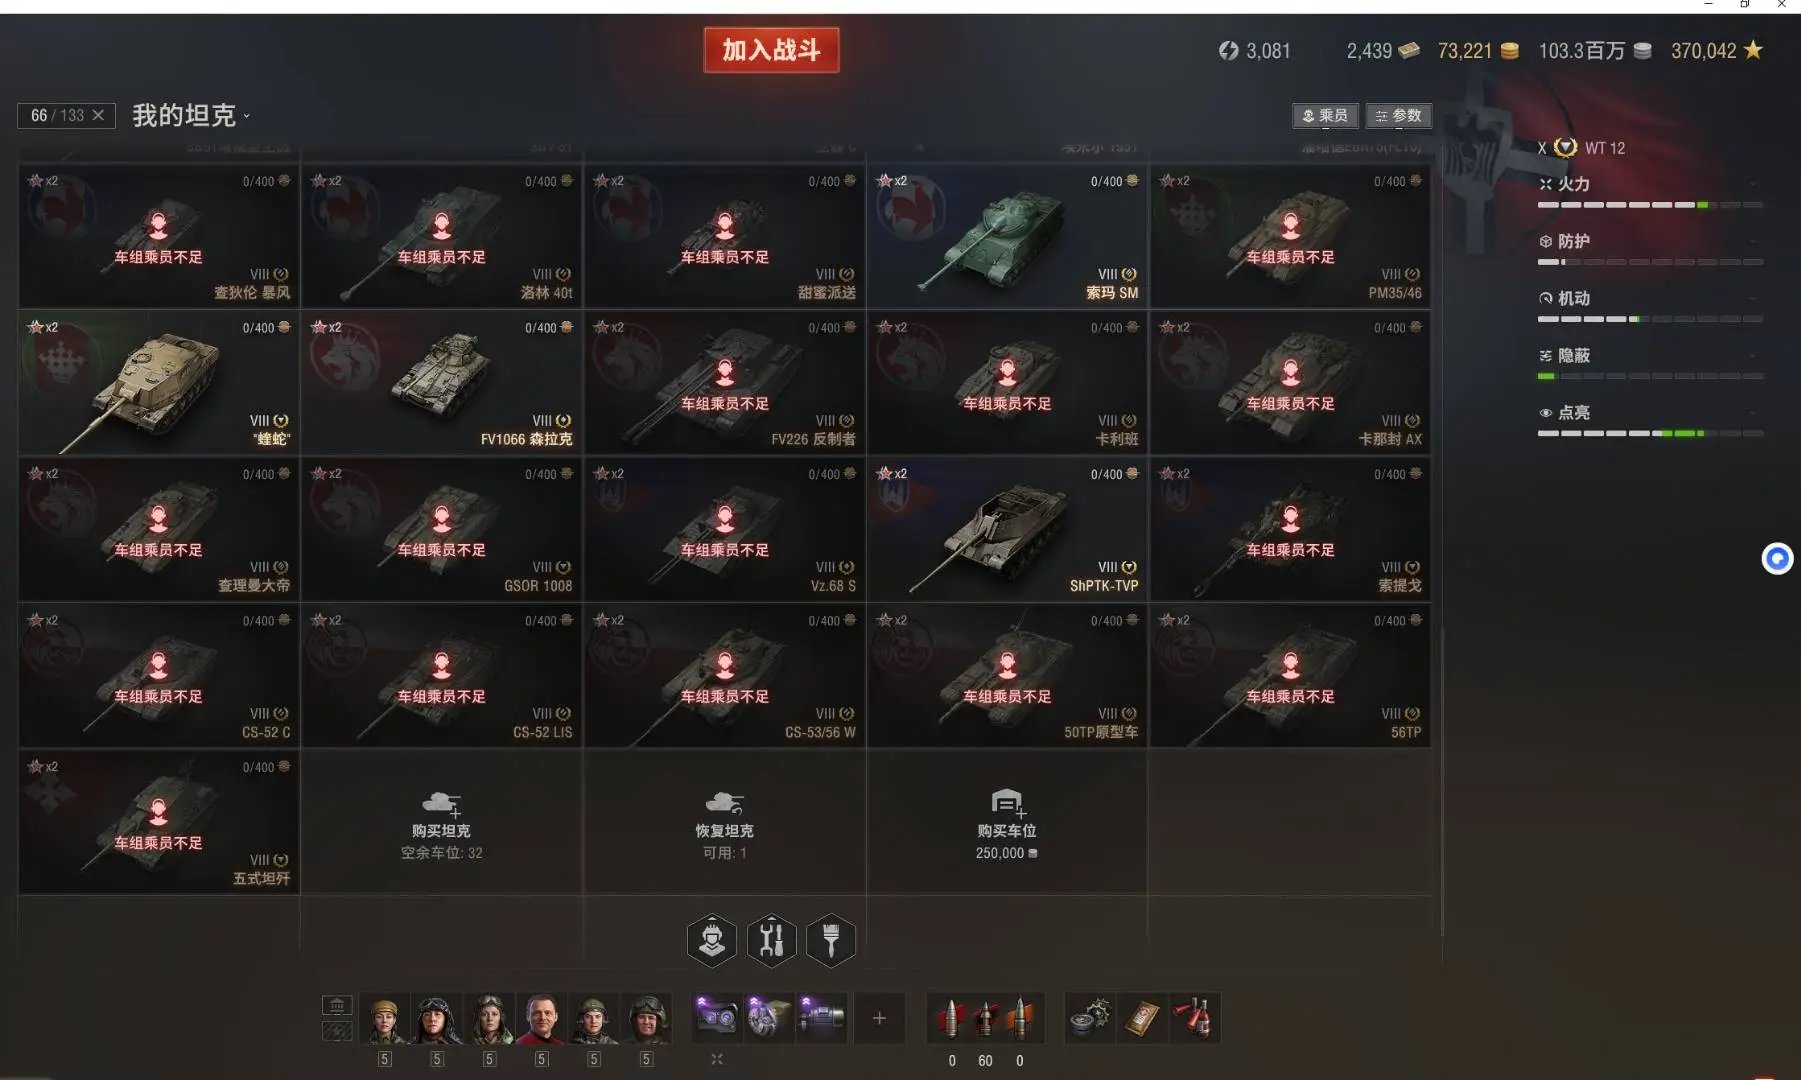Clear the 66/133 tank filter with X
Viewport: 1801px width, 1080px height.
[x=98, y=115]
